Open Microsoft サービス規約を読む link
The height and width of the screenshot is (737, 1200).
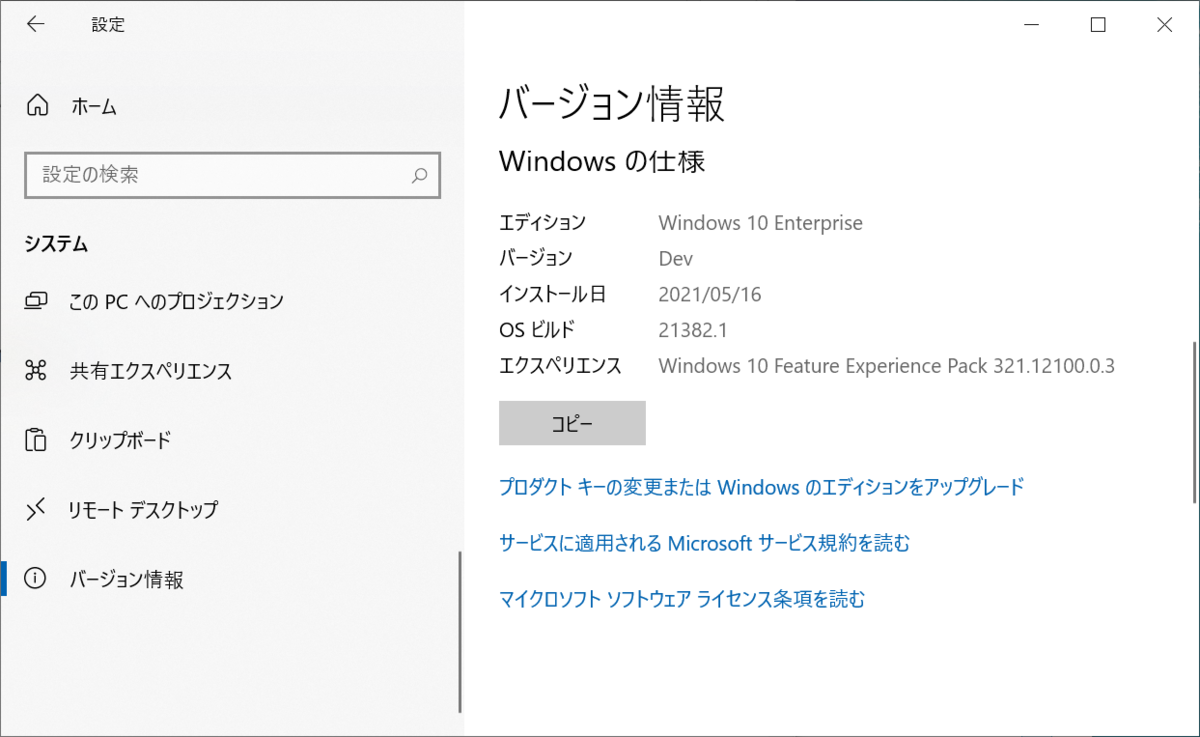pos(704,543)
